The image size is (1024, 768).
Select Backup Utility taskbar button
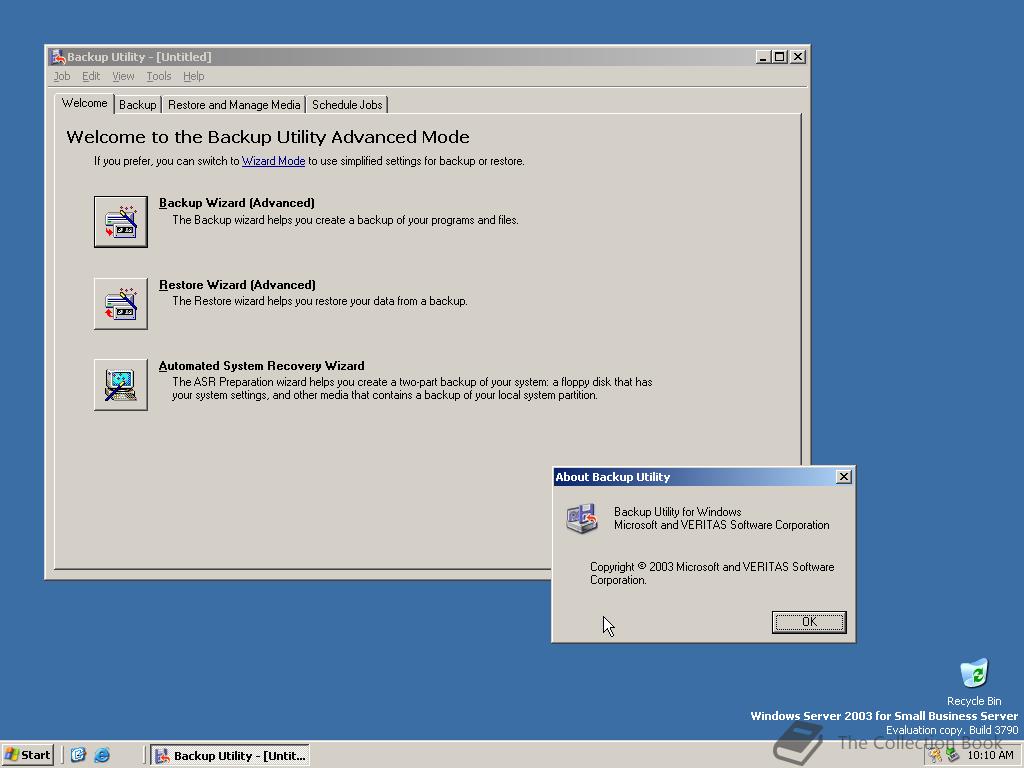point(230,756)
